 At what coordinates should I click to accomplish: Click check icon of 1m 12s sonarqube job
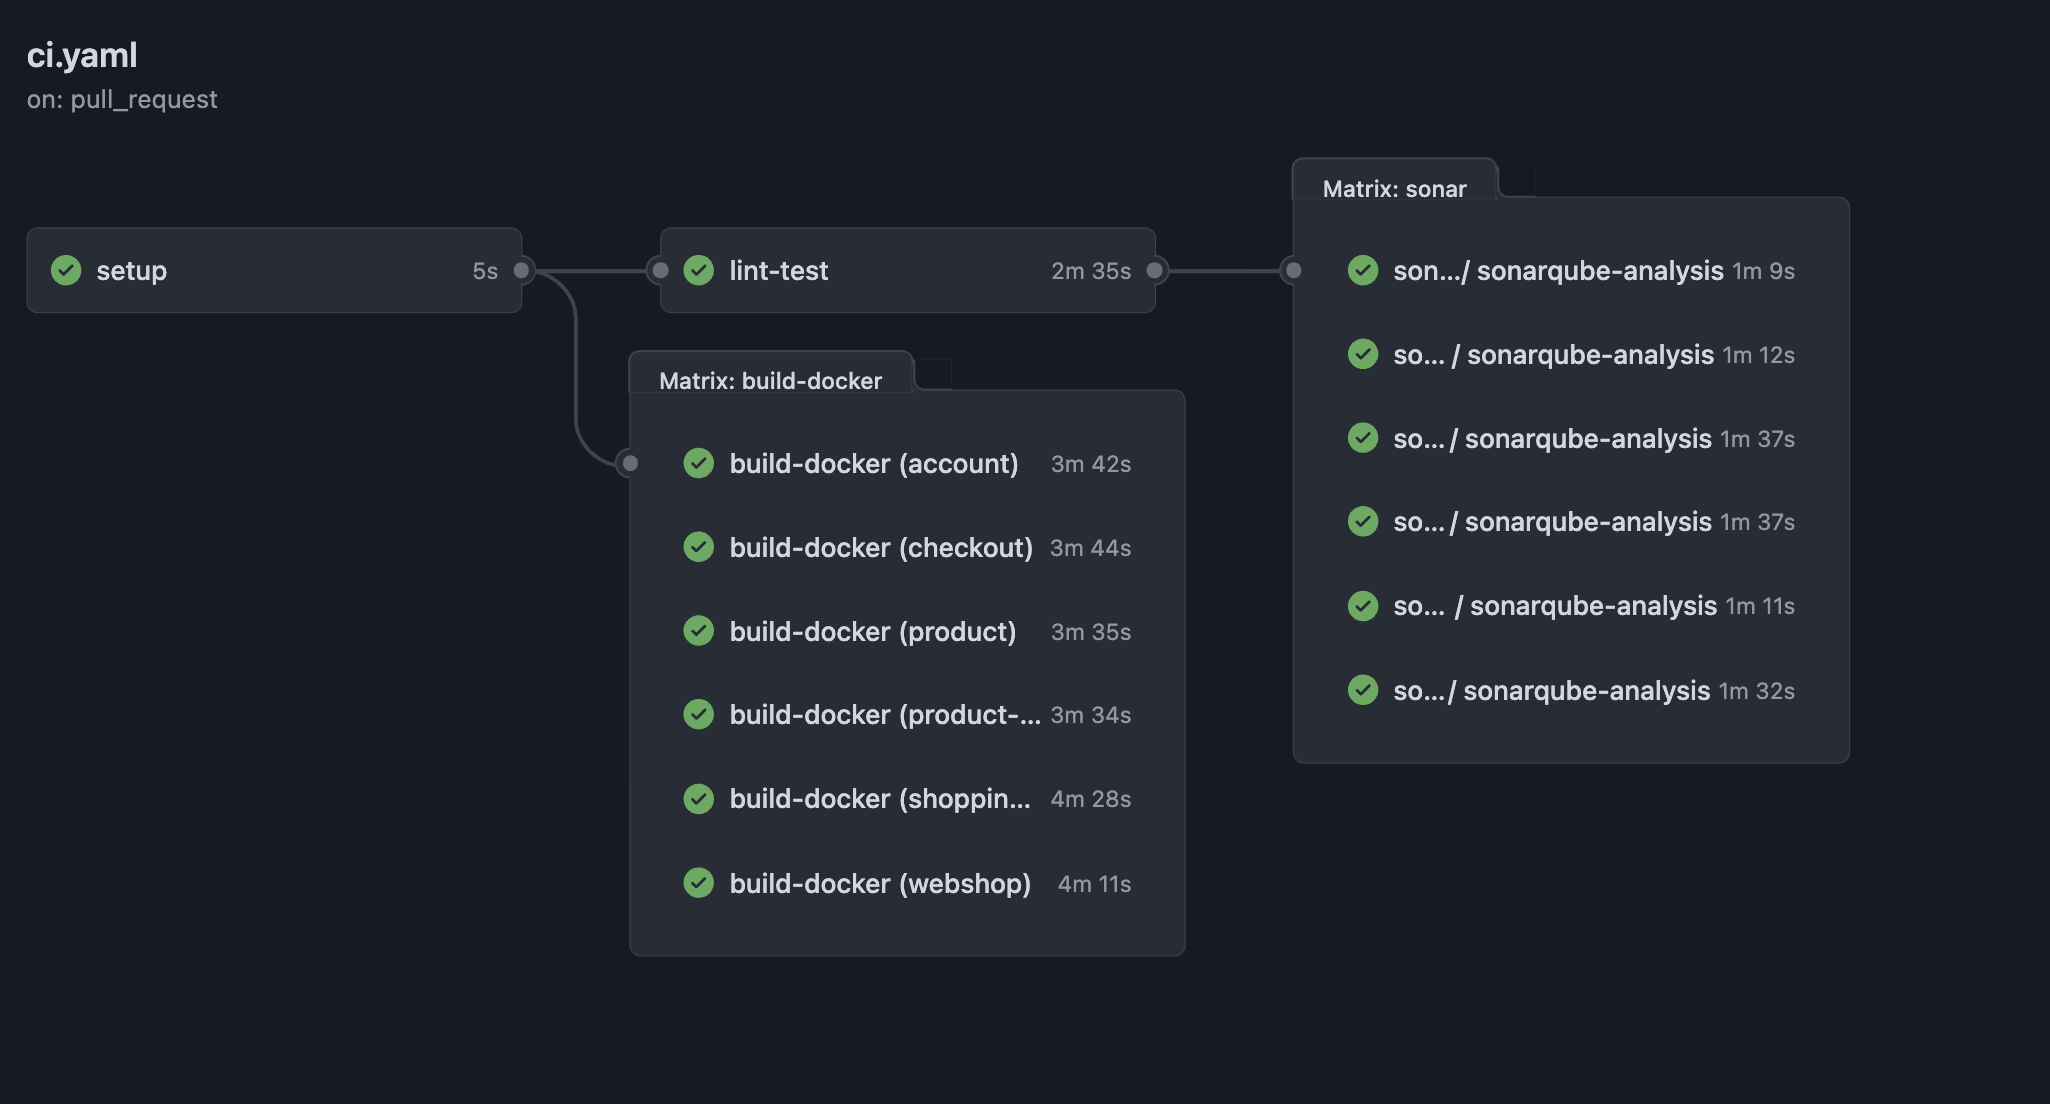tap(1362, 354)
